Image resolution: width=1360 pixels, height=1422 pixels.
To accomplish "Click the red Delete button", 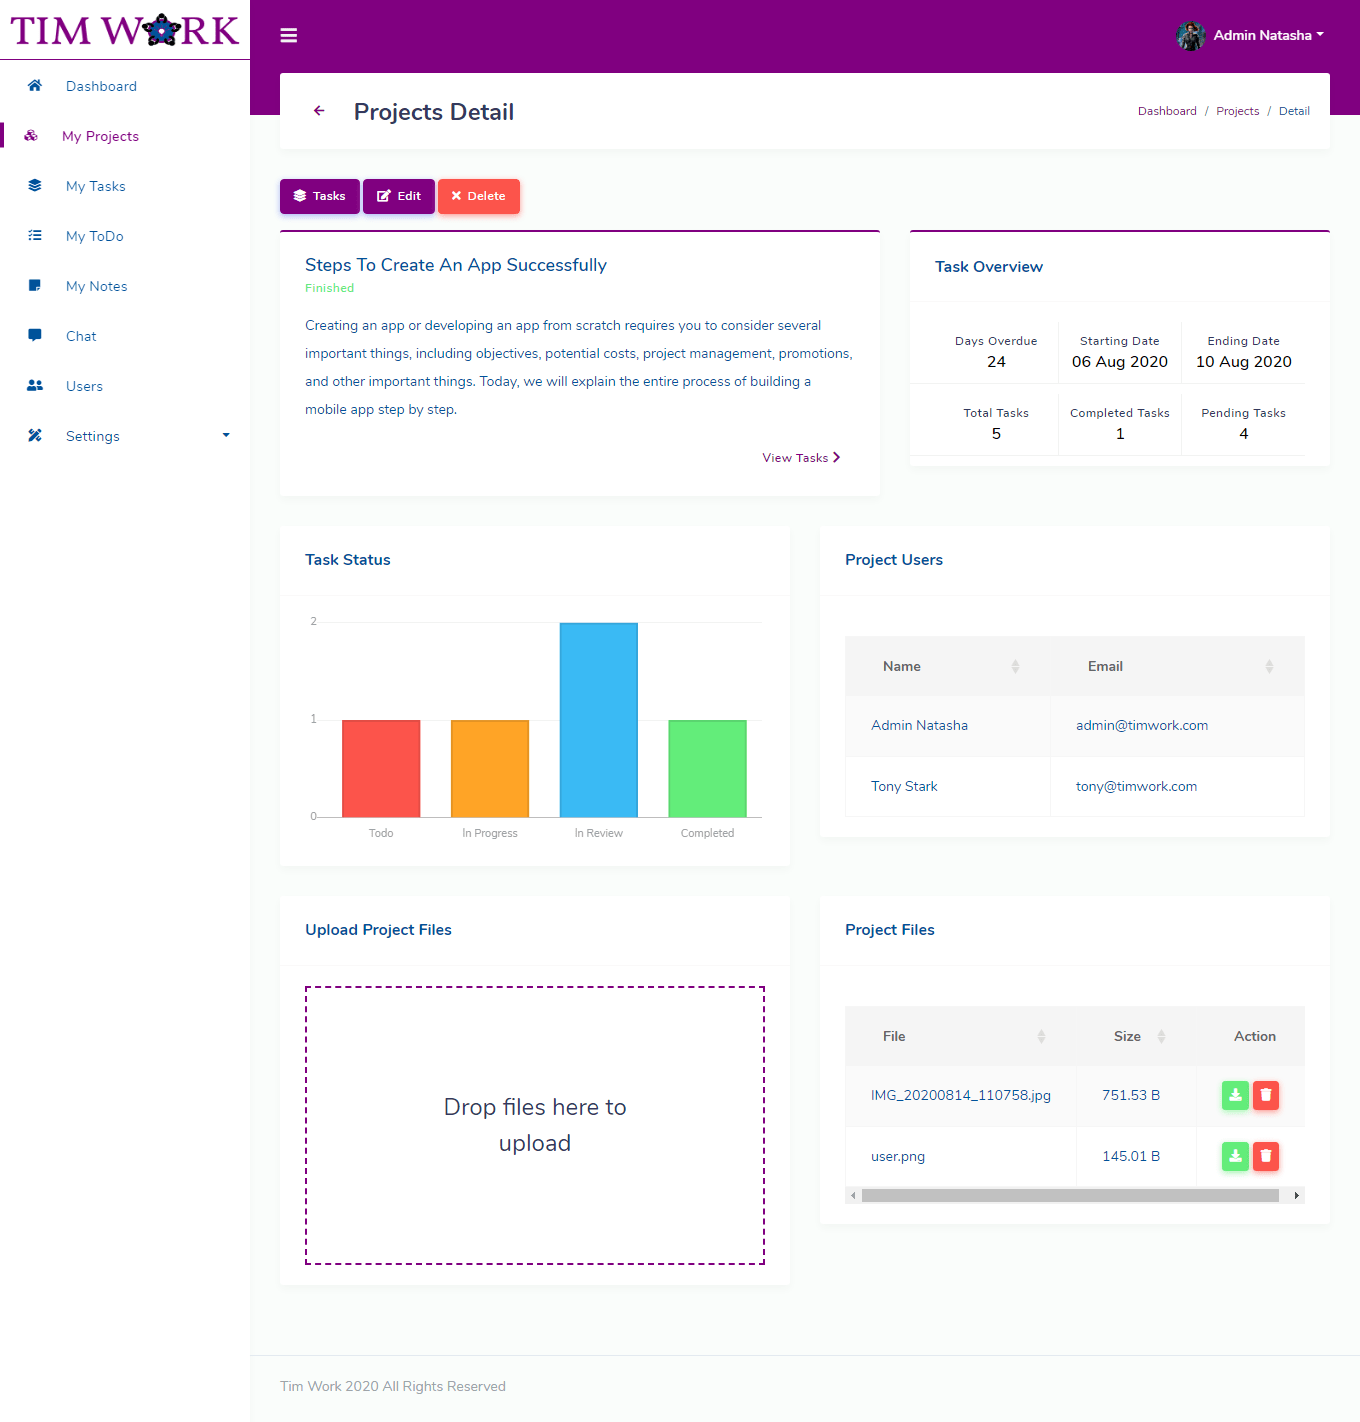I will tap(479, 196).
